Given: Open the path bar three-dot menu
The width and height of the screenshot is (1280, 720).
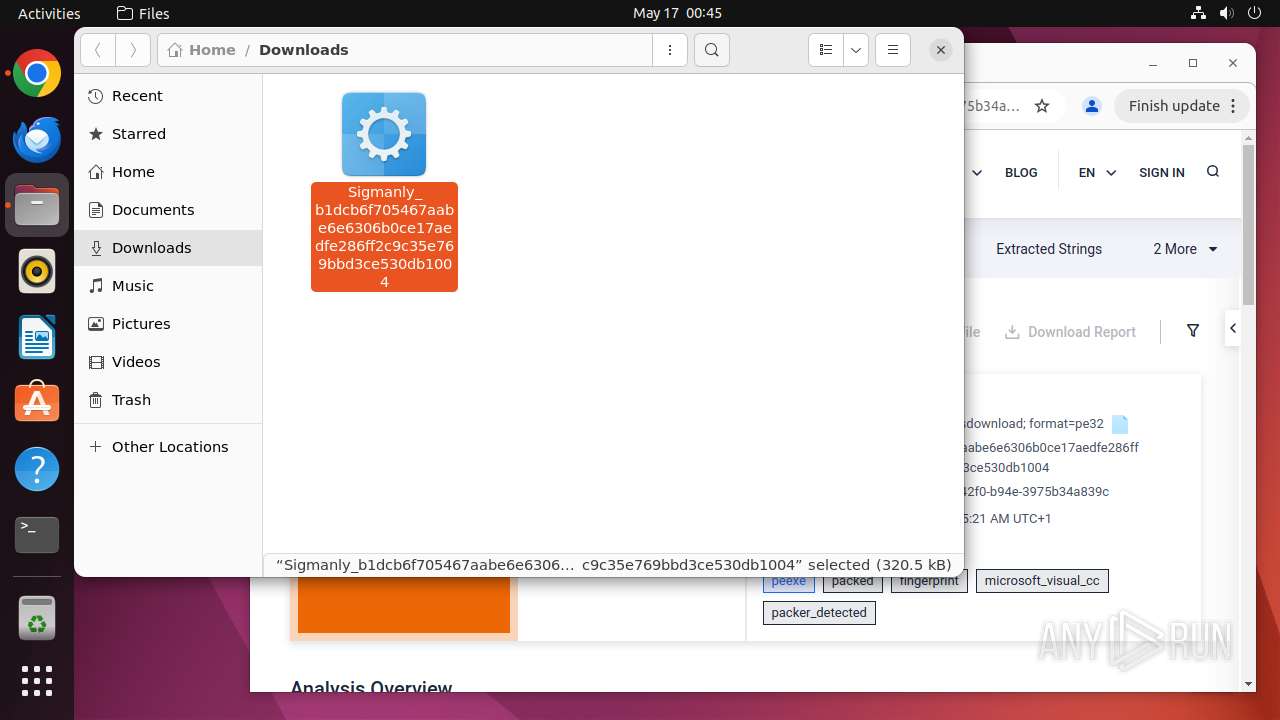Looking at the screenshot, I should click(670, 50).
